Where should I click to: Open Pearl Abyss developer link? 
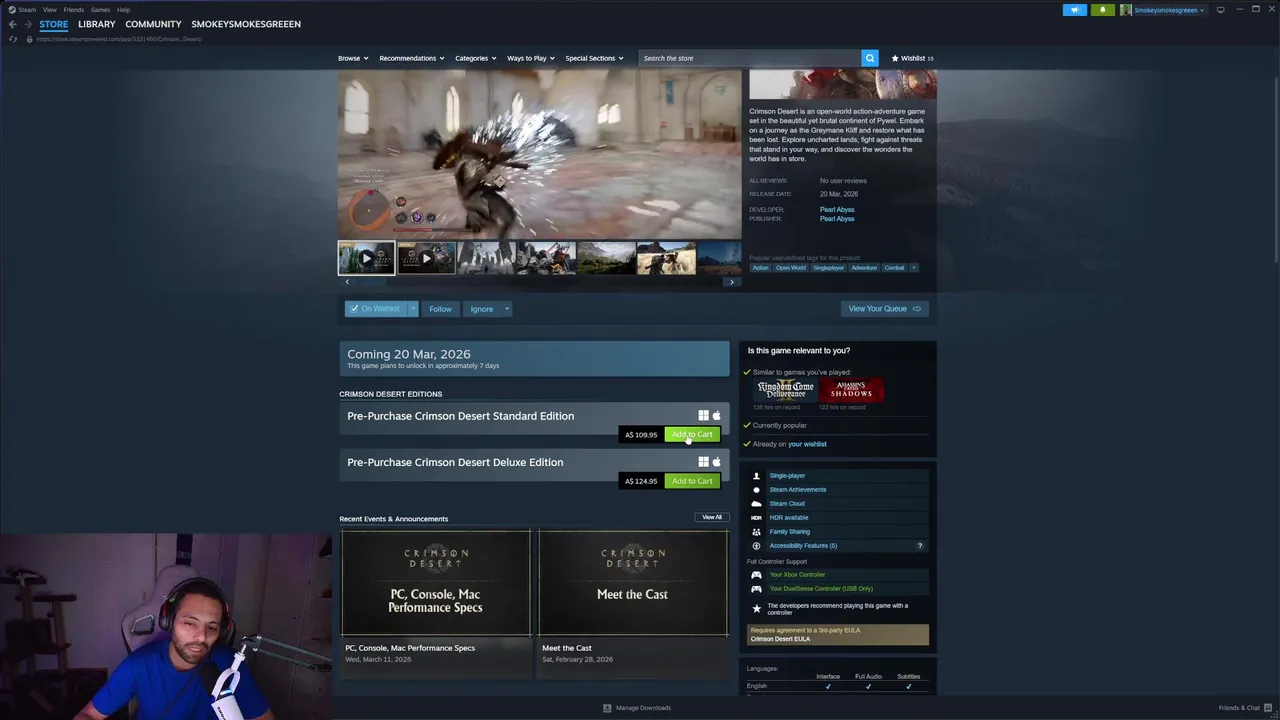tap(837, 210)
